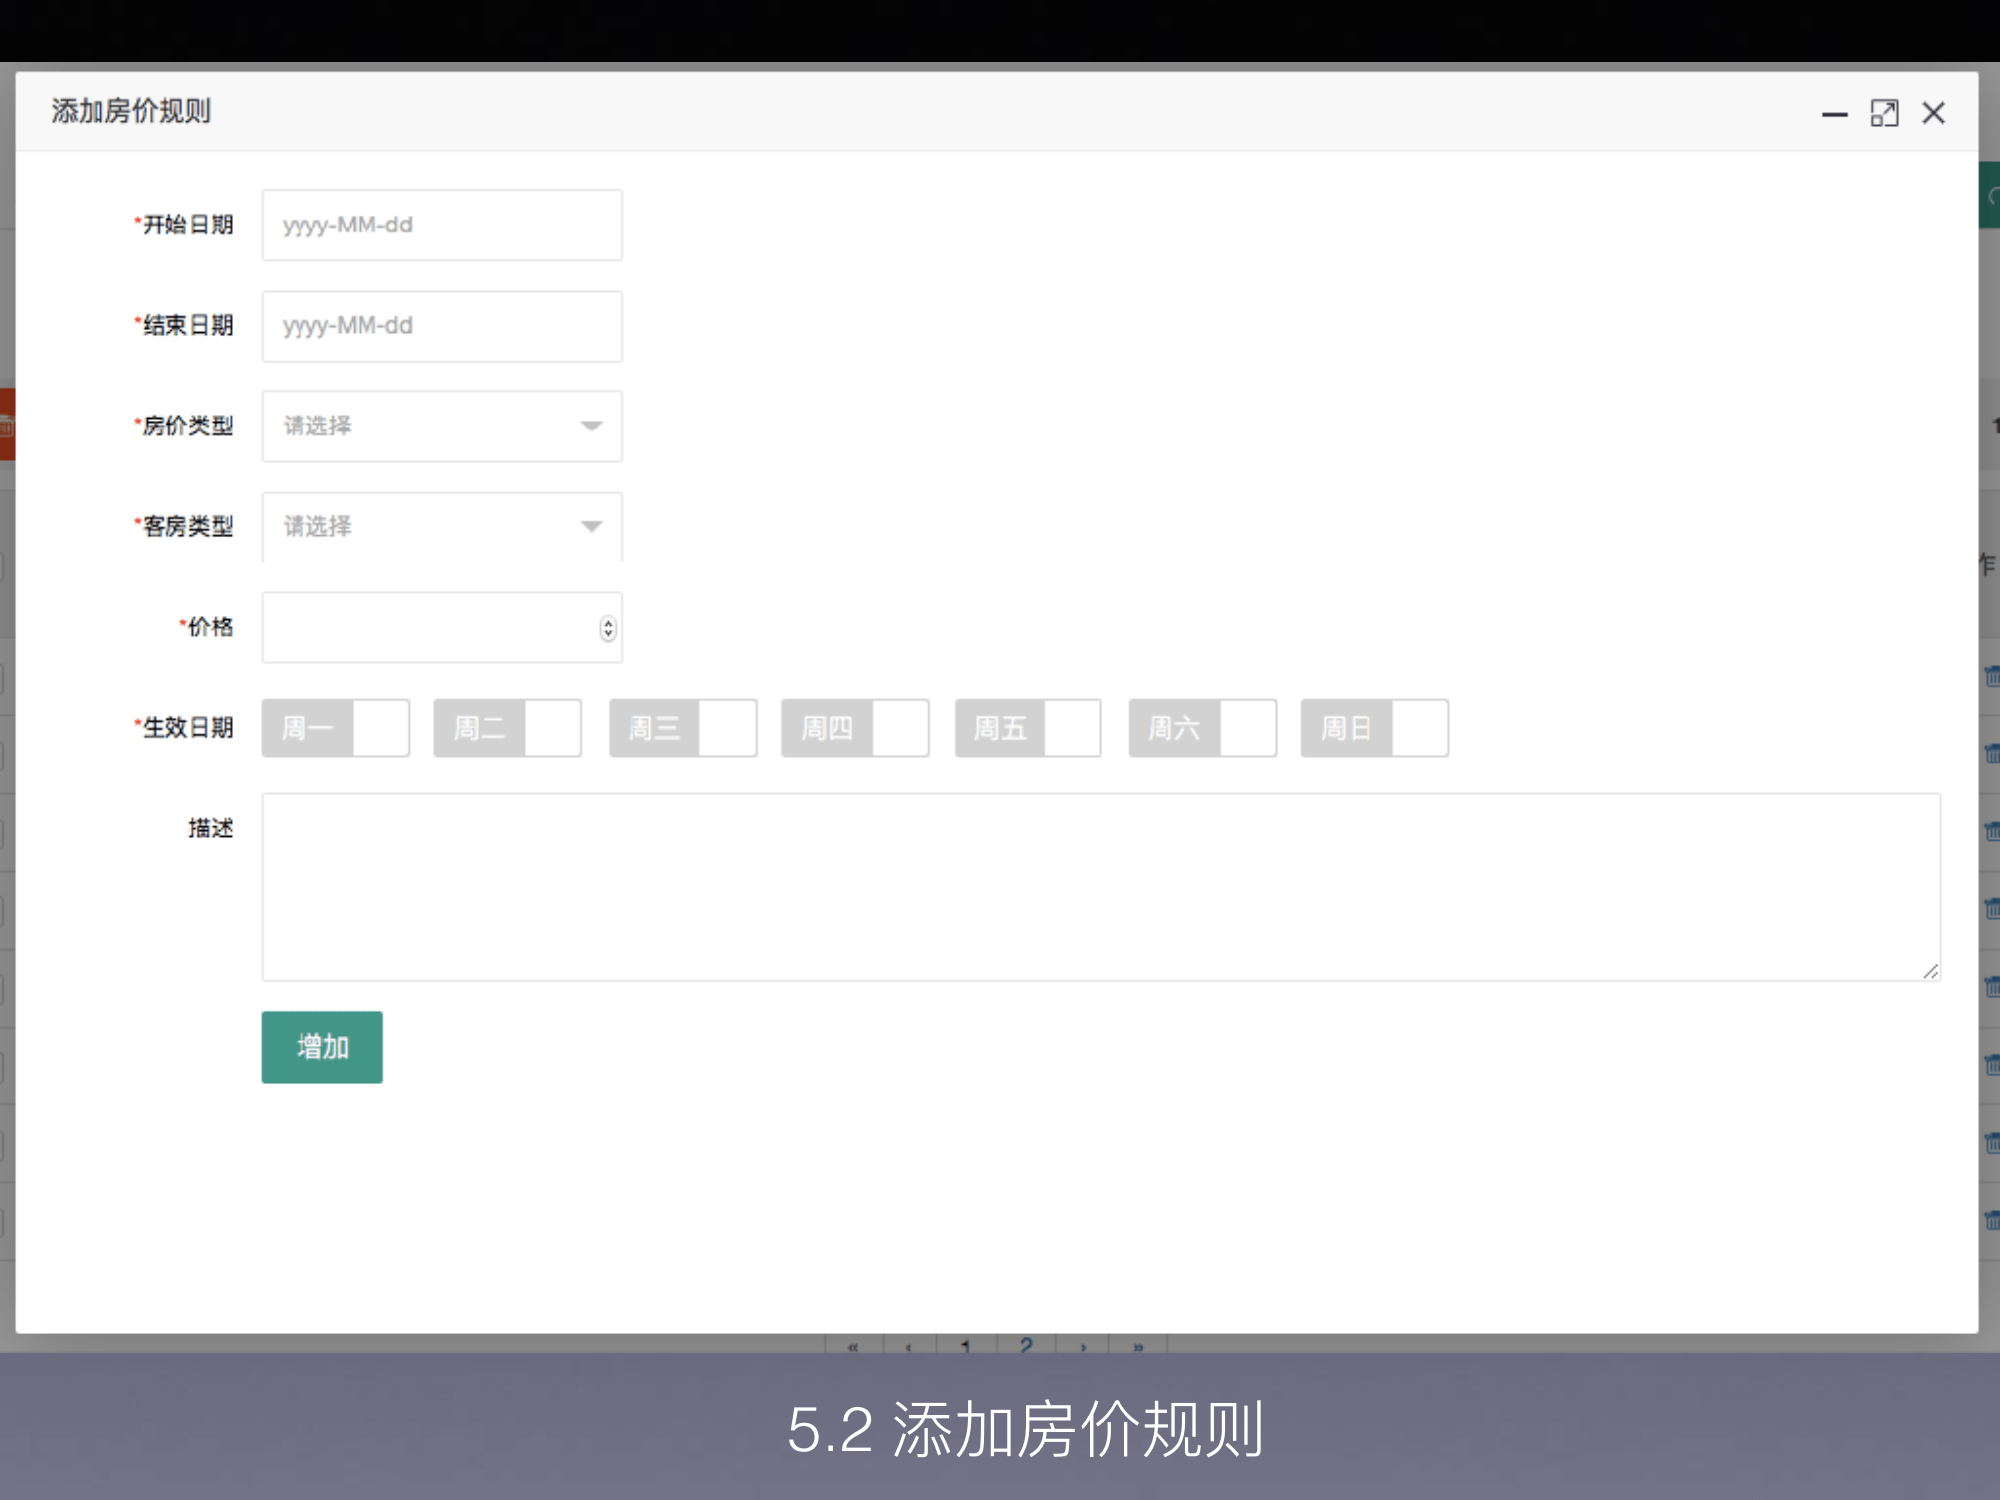Click the 描述 text area

1100,887
